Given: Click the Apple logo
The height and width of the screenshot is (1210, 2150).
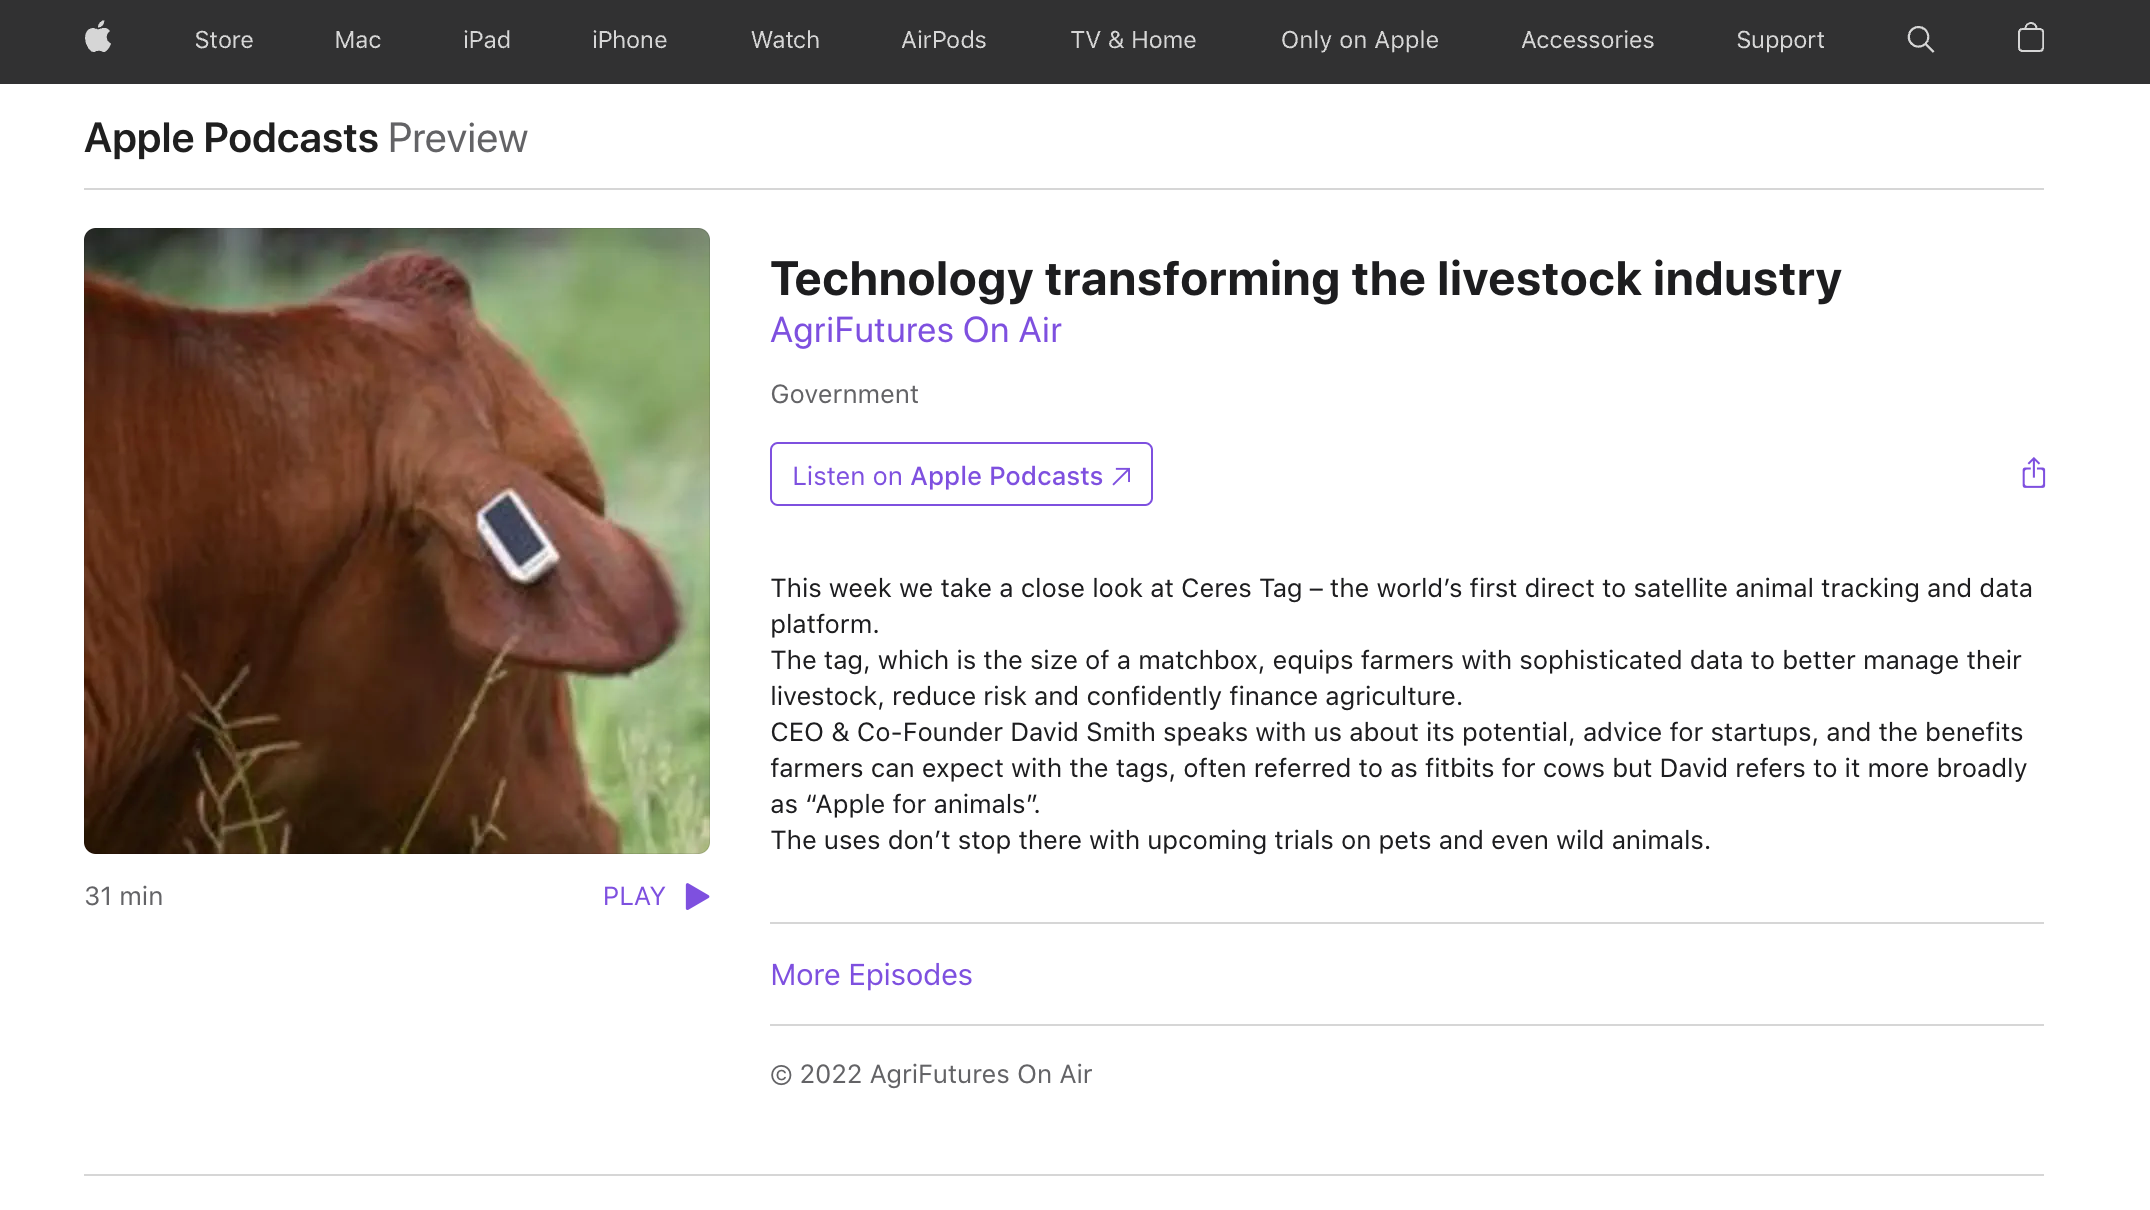Looking at the screenshot, I should click(x=98, y=39).
